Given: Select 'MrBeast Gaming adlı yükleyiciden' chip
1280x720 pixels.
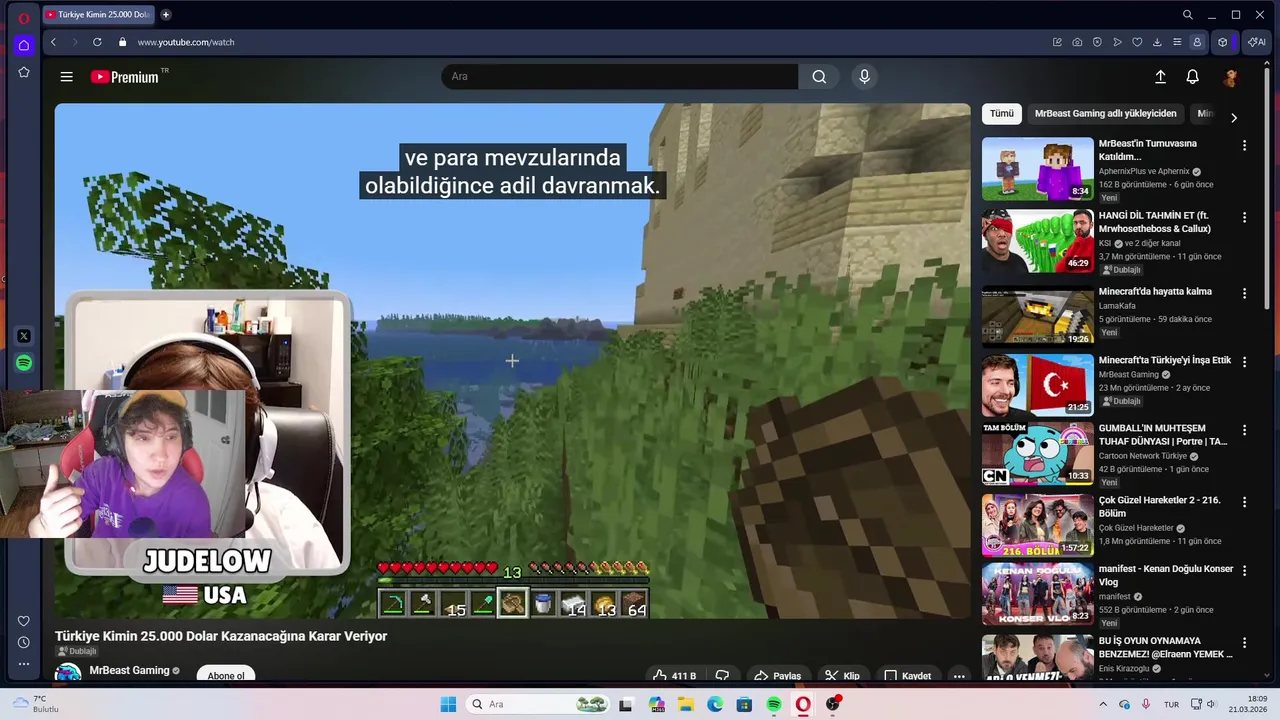Looking at the screenshot, I should (x=1105, y=114).
